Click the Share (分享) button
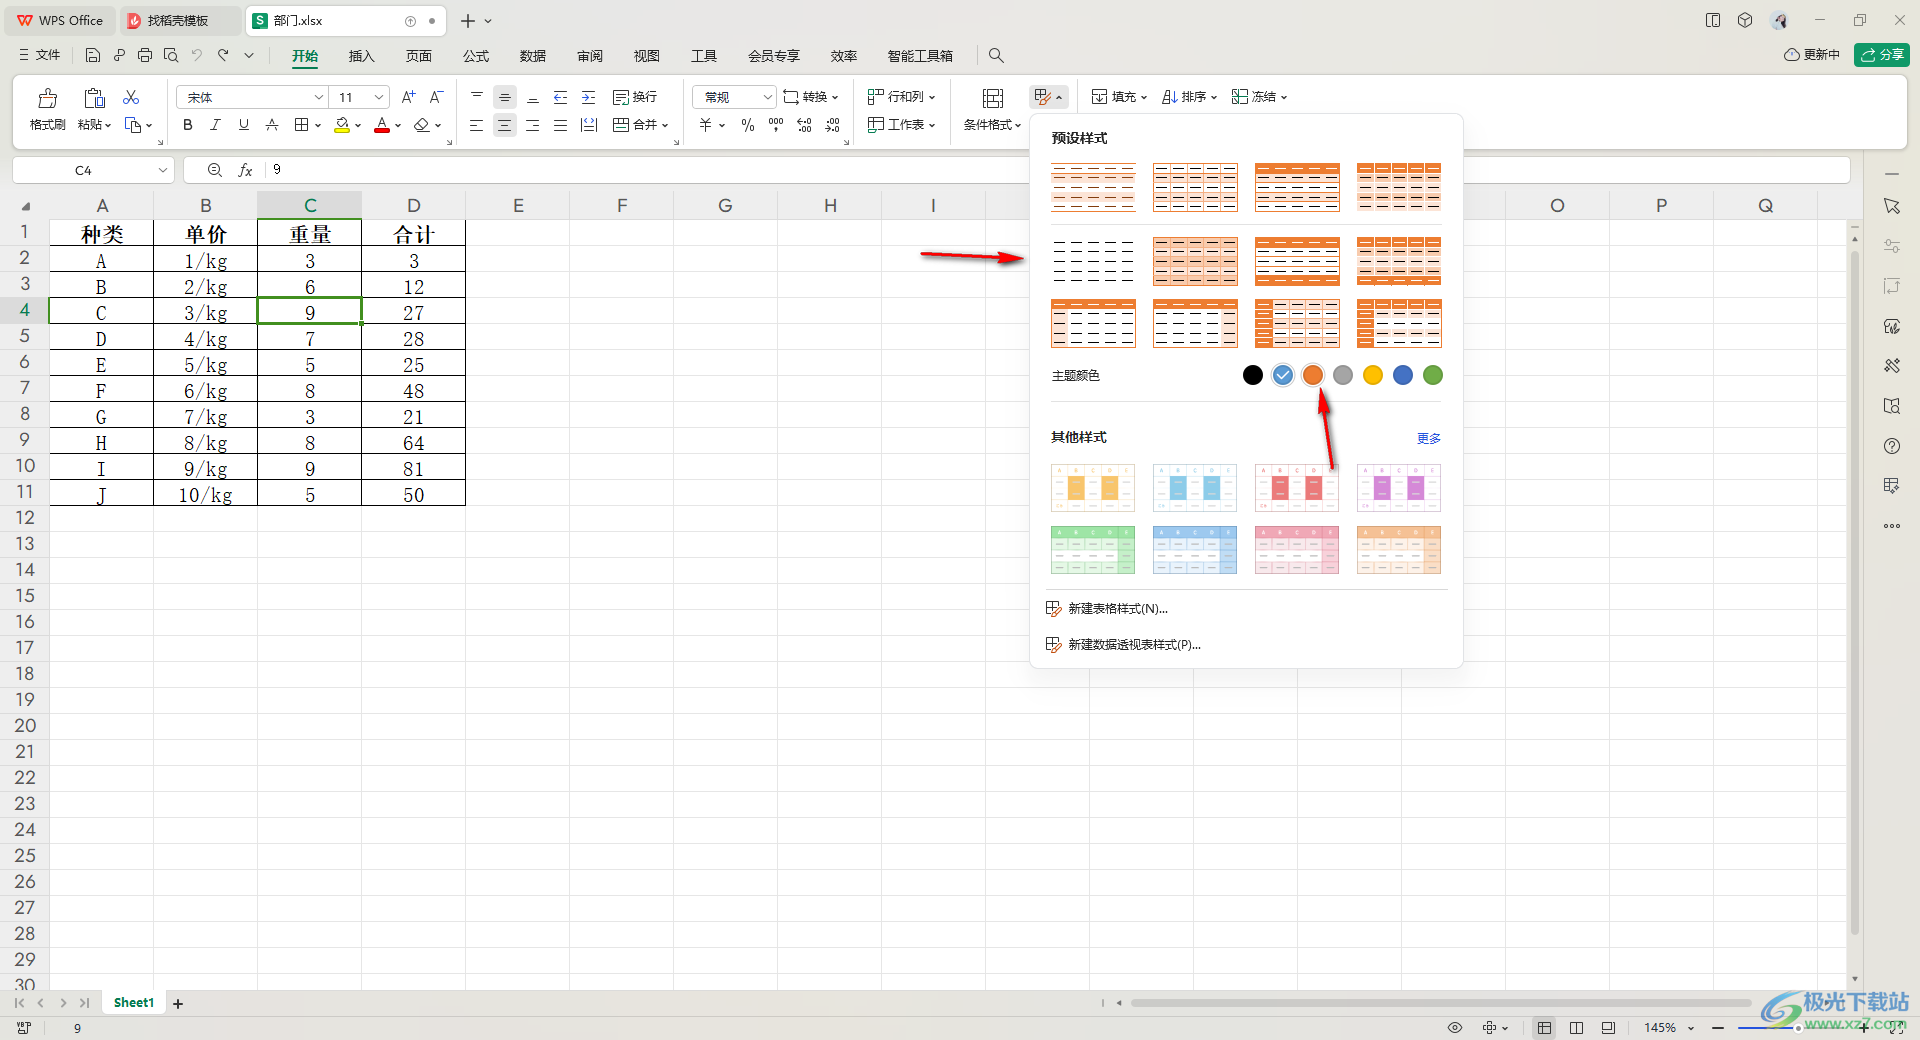This screenshot has width=1920, height=1040. click(x=1881, y=55)
